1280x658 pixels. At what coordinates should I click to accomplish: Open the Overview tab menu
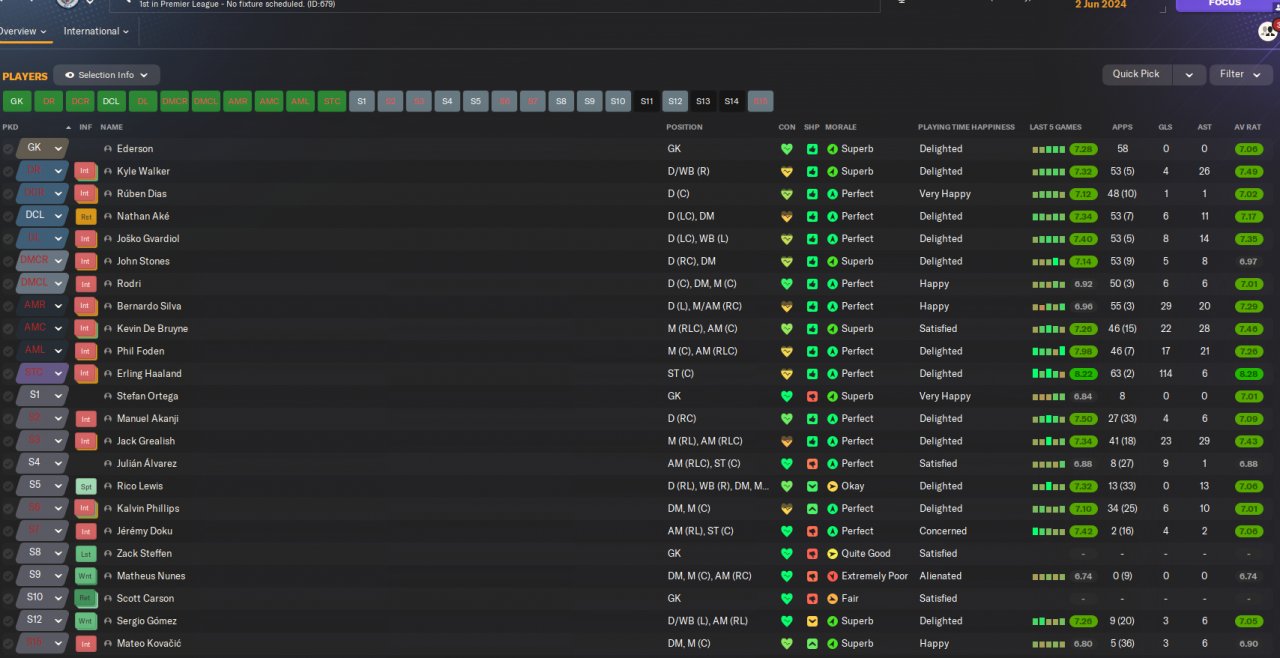tap(23, 31)
